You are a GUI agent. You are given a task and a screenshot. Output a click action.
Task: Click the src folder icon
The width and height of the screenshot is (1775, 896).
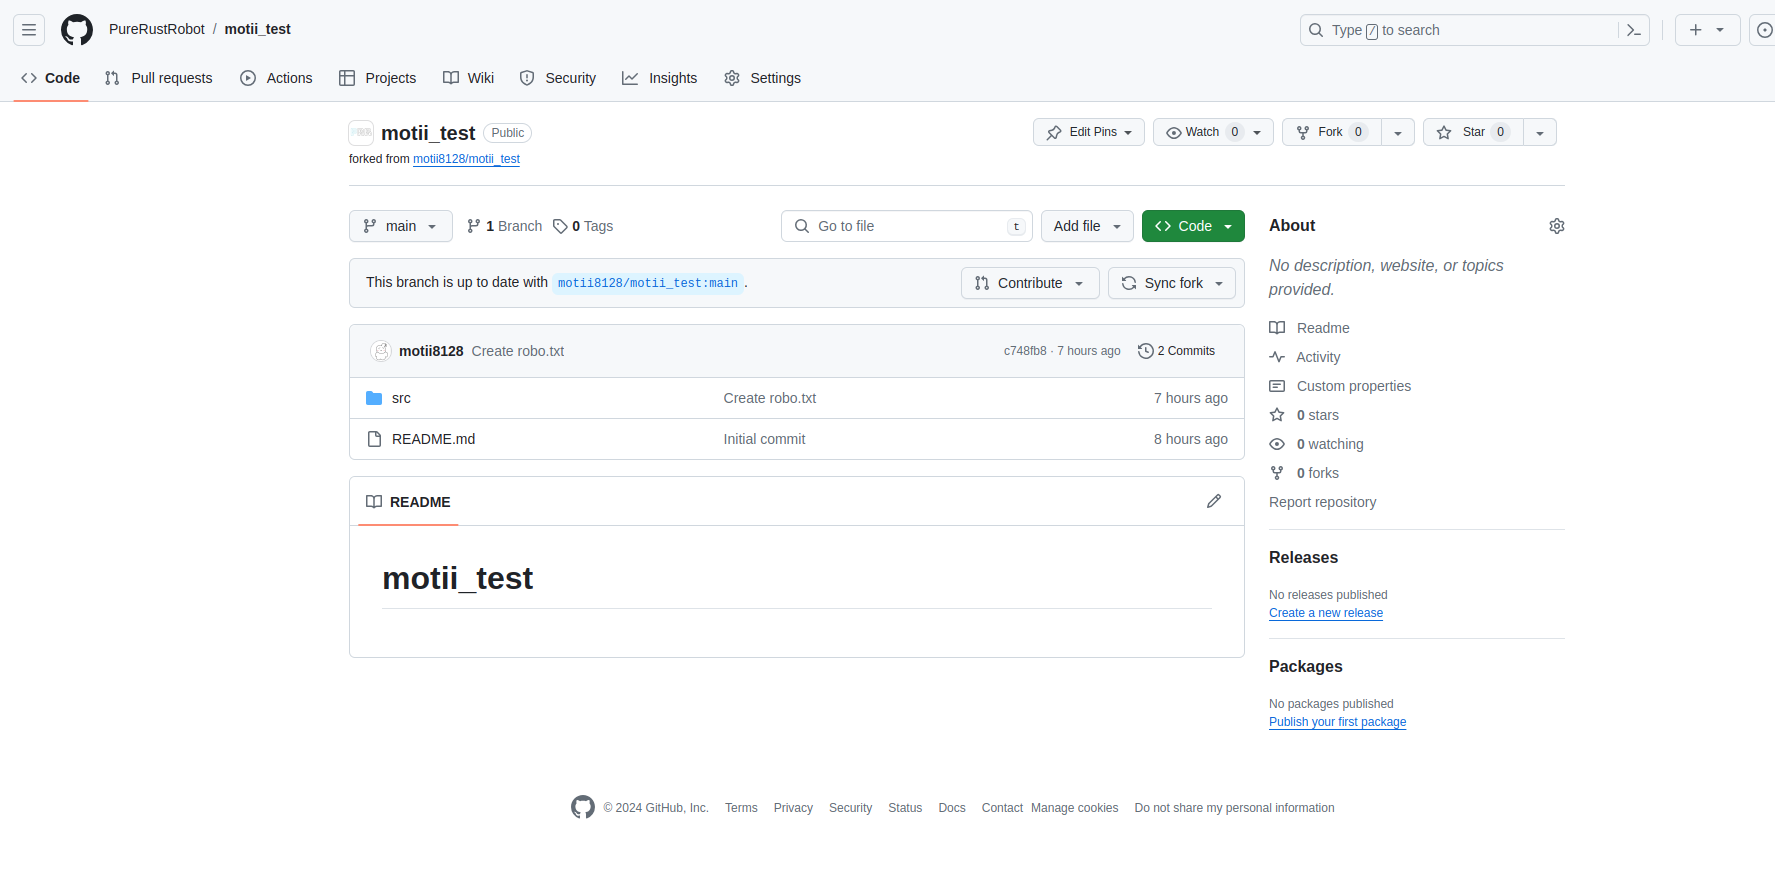tap(374, 398)
